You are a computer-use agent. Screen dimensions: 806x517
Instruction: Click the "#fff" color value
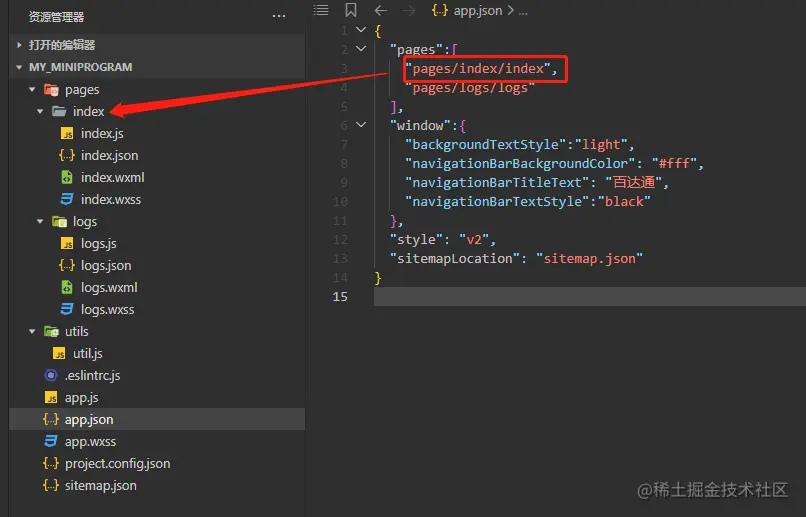[674, 163]
